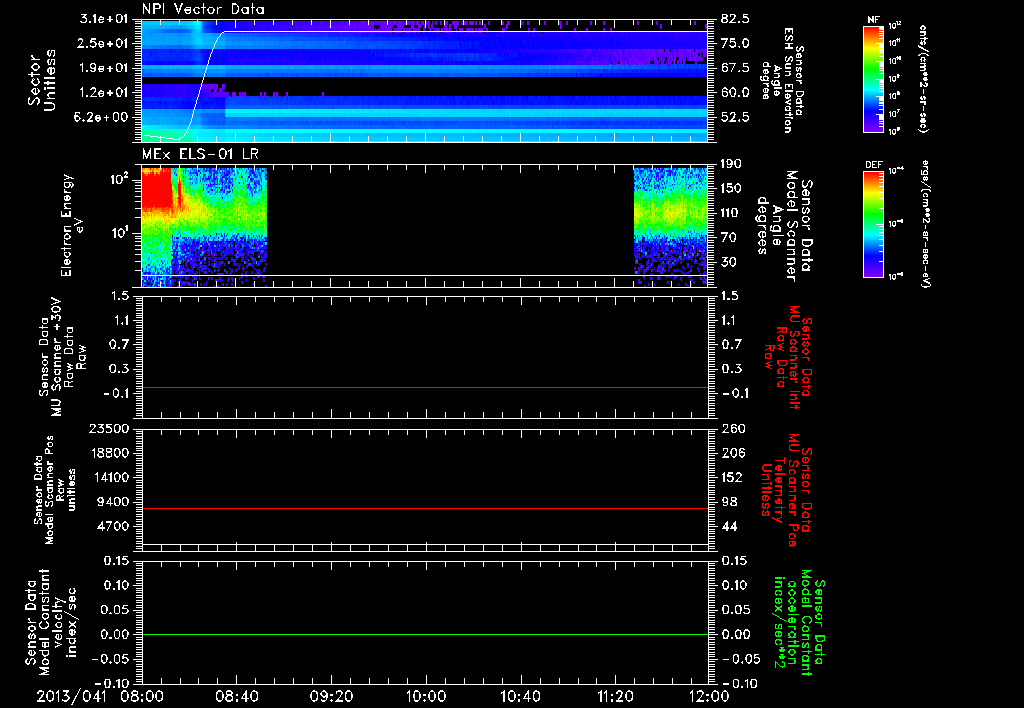Image resolution: width=1024 pixels, height=708 pixels.
Task: Click the red high-flux region in the ELS spectrogram
Action: click(157, 188)
